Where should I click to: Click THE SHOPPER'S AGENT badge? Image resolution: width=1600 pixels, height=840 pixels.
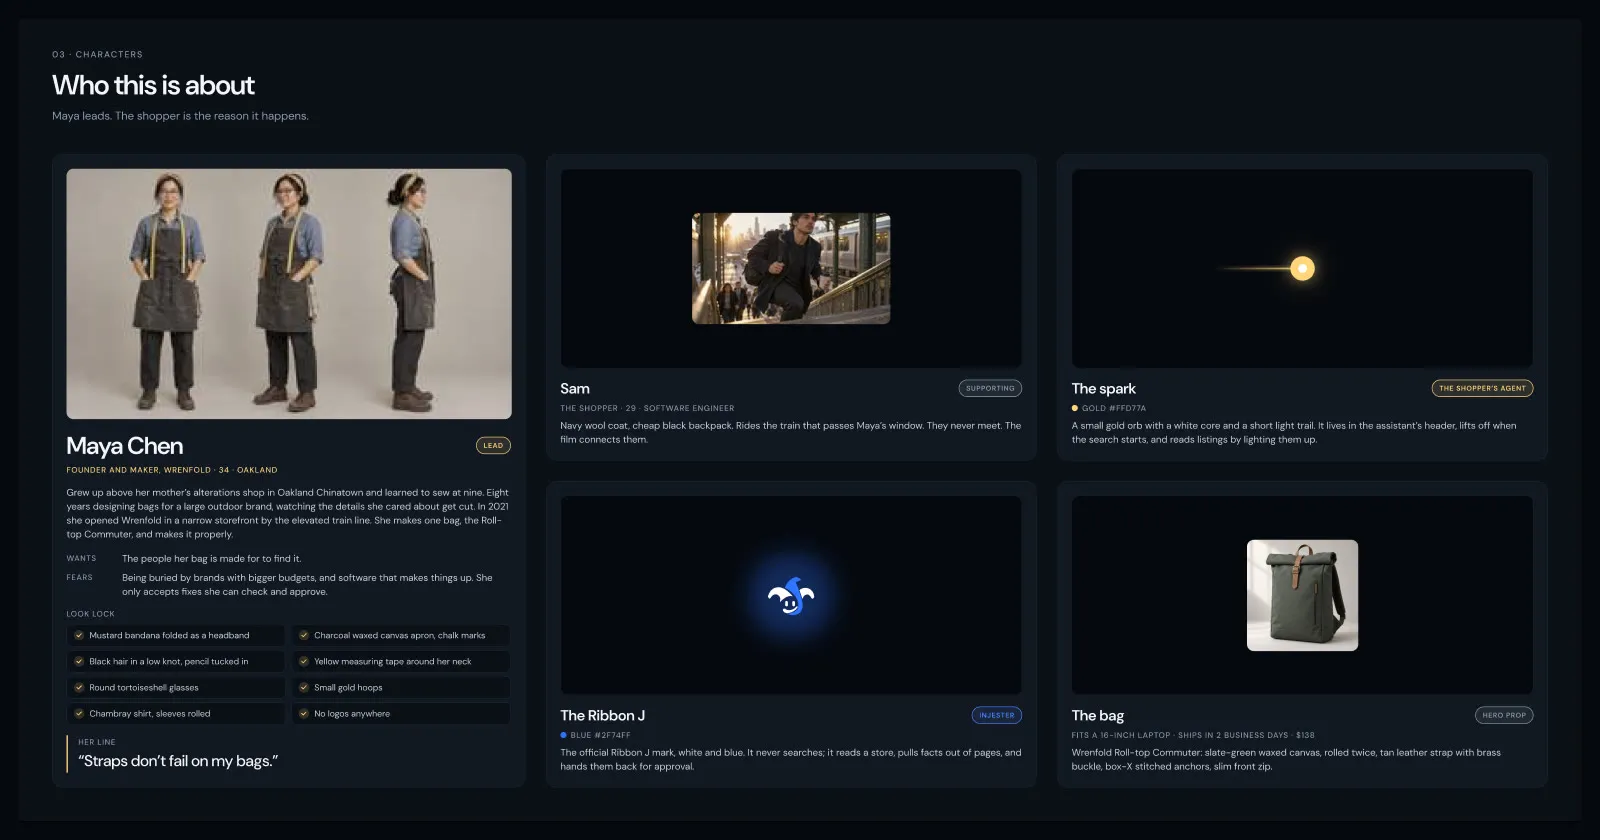coord(1482,388)
